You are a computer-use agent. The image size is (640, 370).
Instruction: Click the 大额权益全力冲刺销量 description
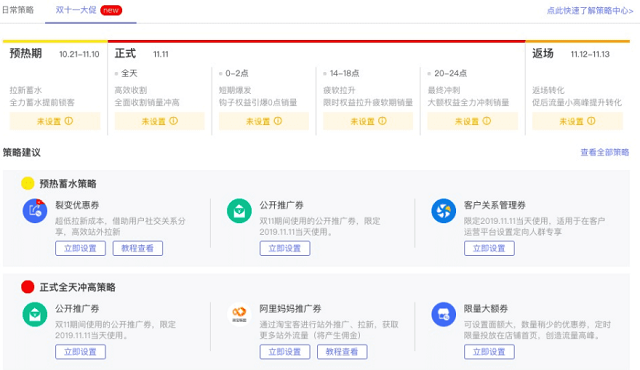coord(468,102)
